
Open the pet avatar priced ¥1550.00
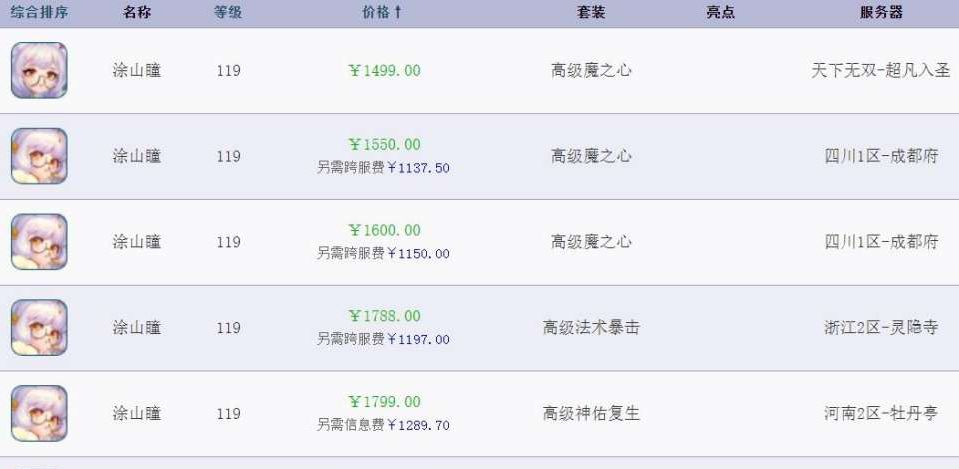pyautogui.click(x=39, y=156)
